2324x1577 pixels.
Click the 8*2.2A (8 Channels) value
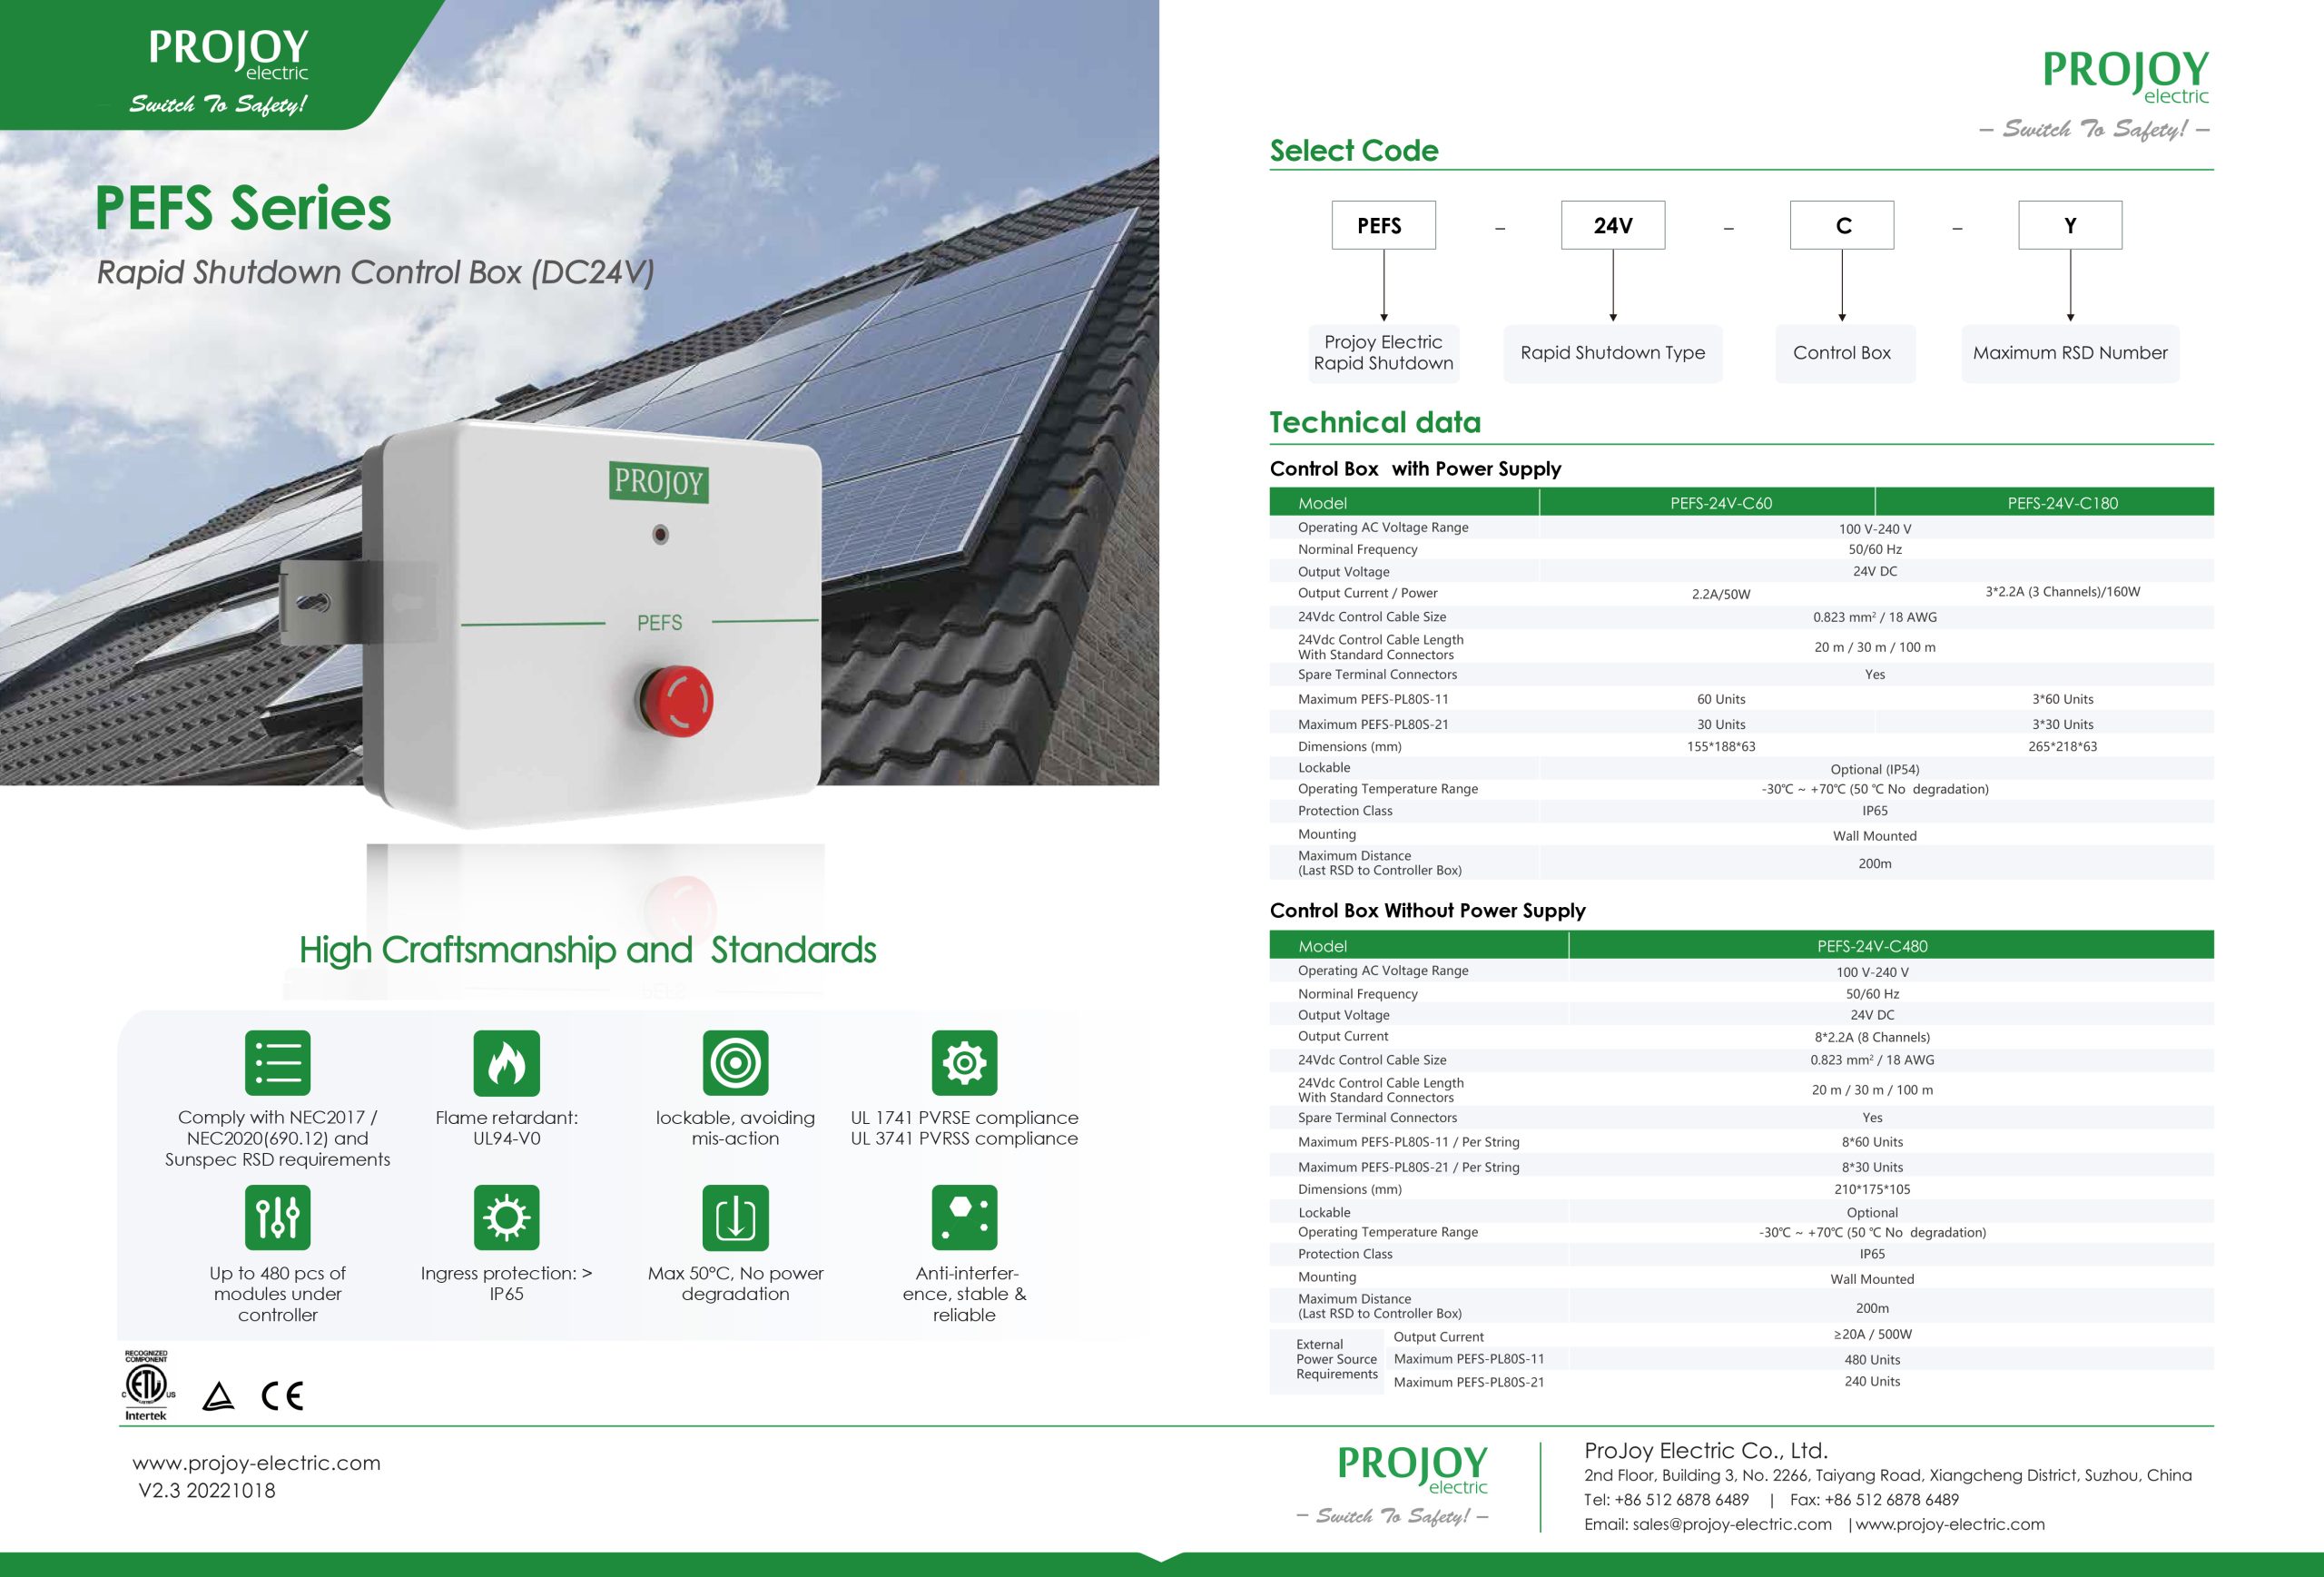point(1872,1037)
